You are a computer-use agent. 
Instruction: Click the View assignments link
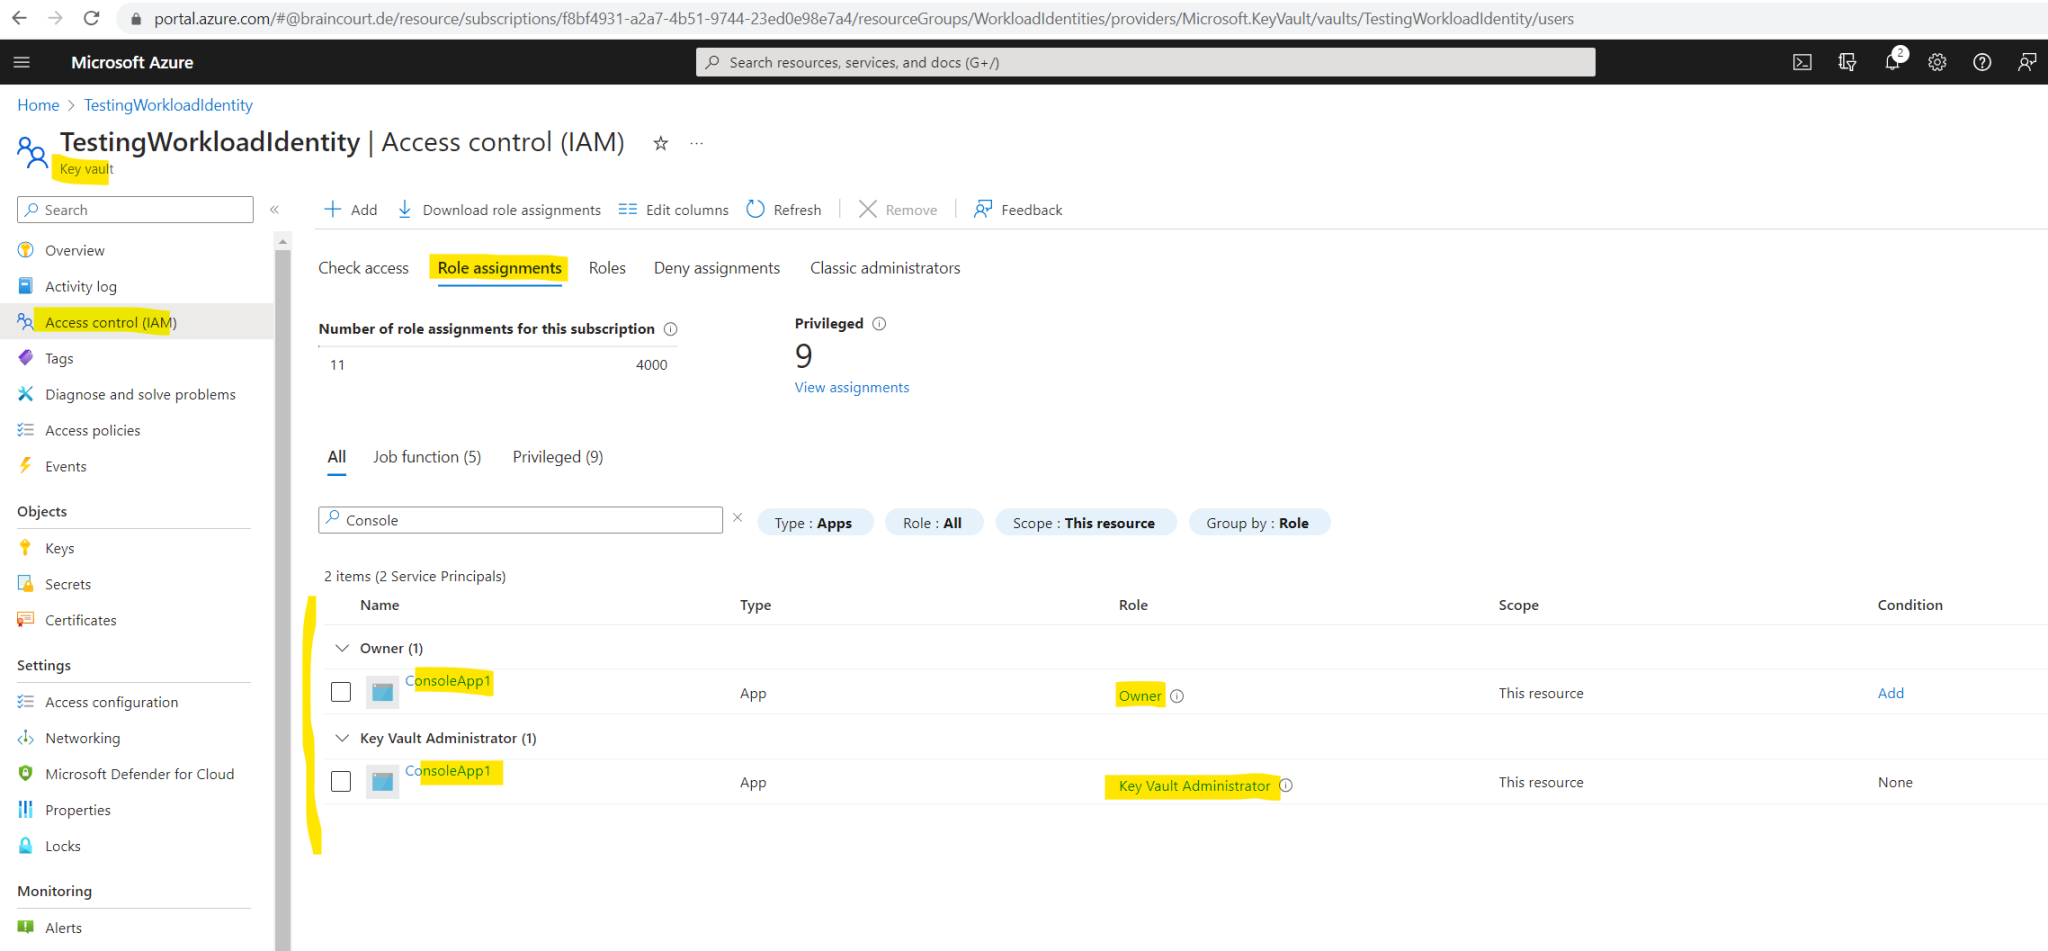851,387
